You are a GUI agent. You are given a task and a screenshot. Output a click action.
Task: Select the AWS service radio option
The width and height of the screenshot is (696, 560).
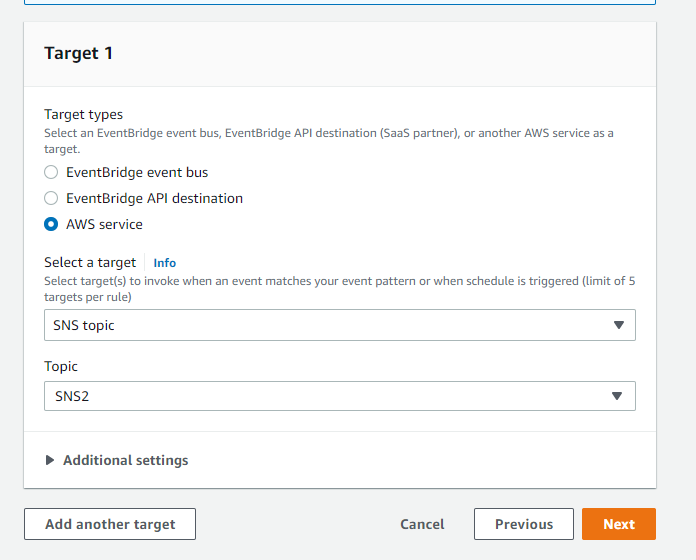click(x=51, y=224)
